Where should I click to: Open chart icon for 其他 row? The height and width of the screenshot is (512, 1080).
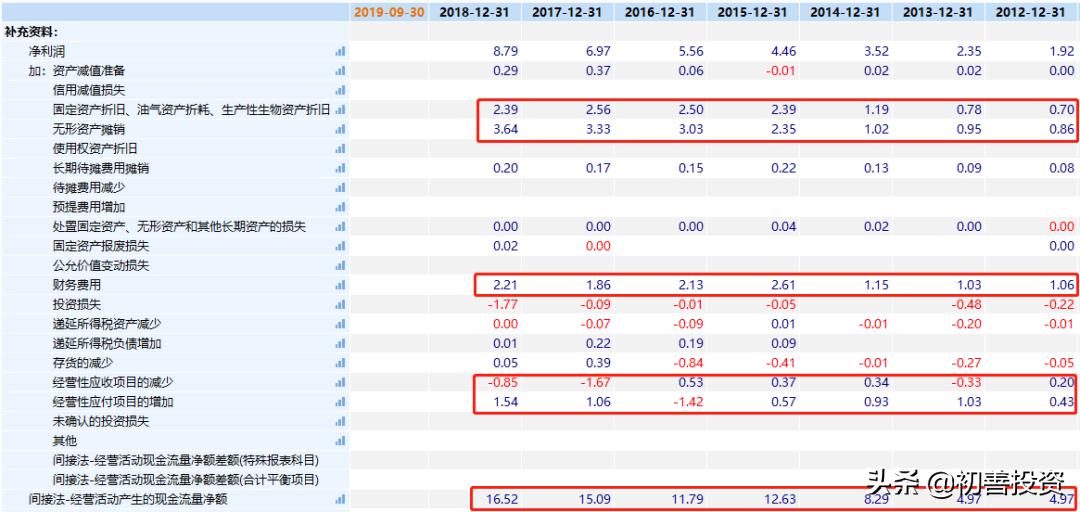(x=340, y=440)
